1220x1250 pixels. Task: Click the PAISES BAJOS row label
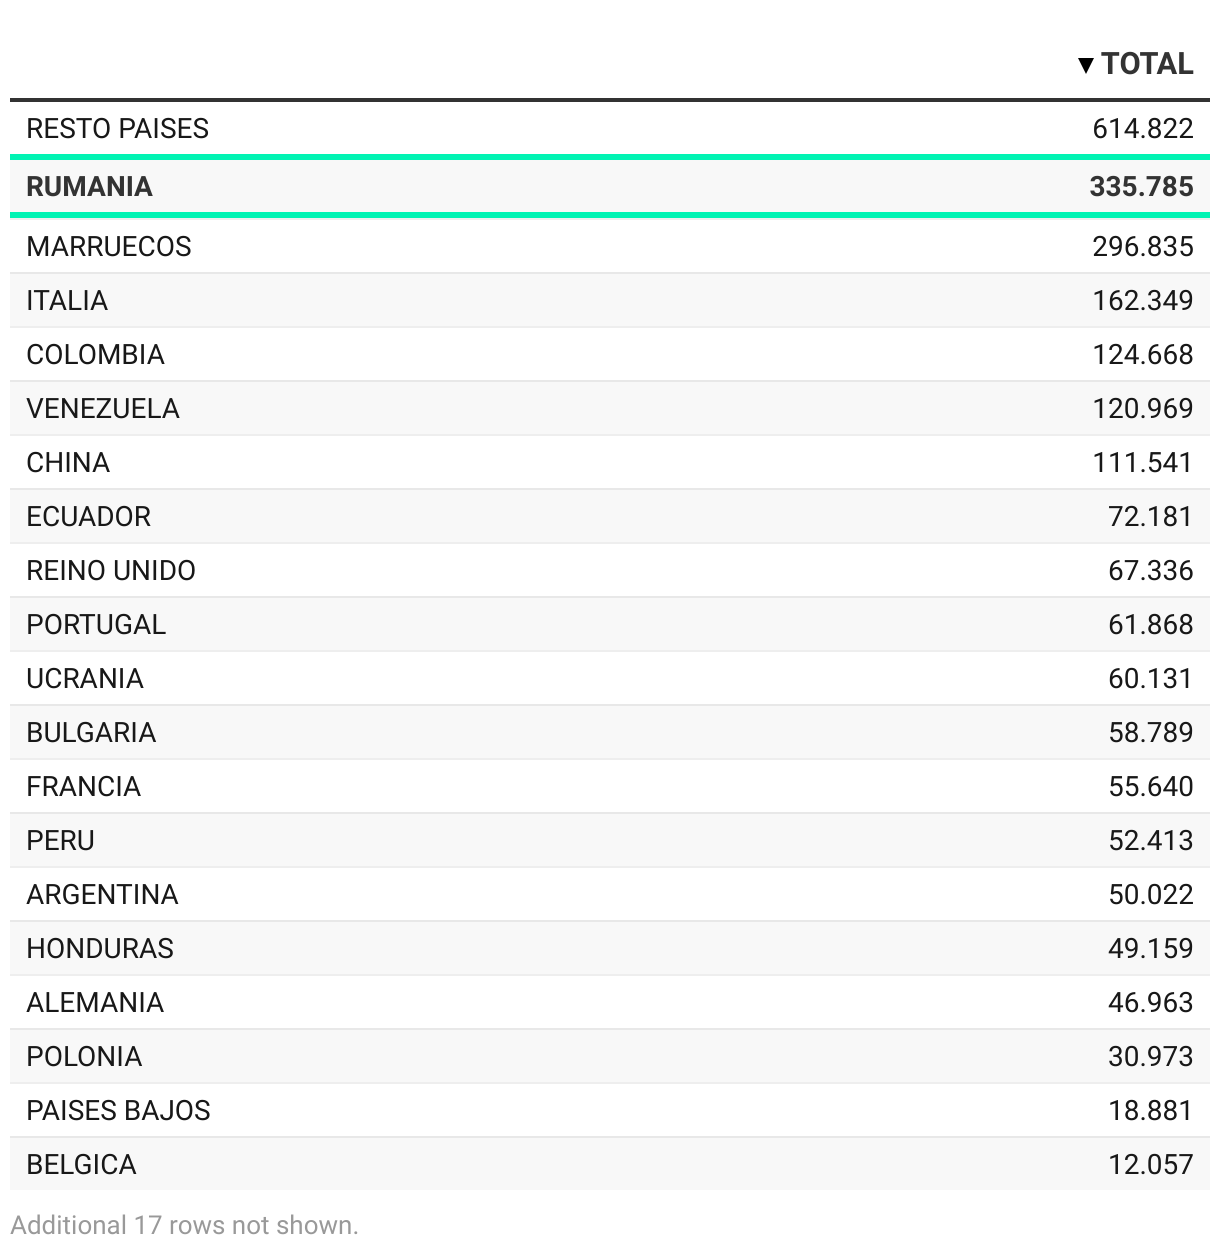click(x=119, y=1110)
